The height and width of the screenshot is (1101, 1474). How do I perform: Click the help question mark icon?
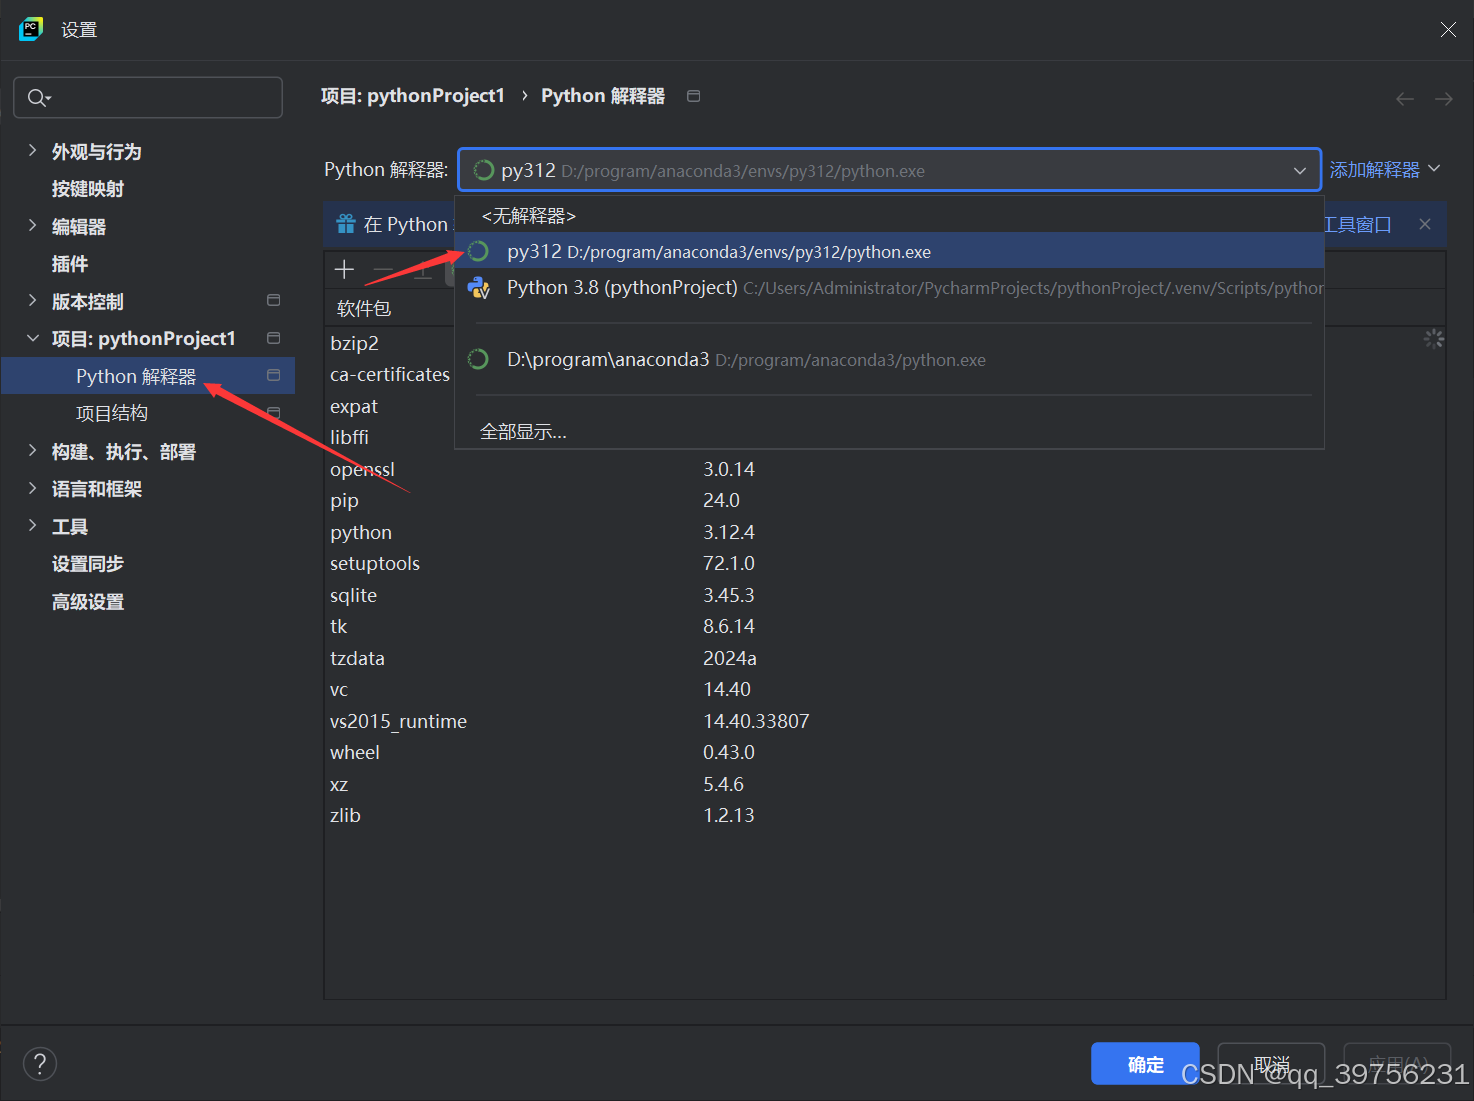[x=40, y=1063]
